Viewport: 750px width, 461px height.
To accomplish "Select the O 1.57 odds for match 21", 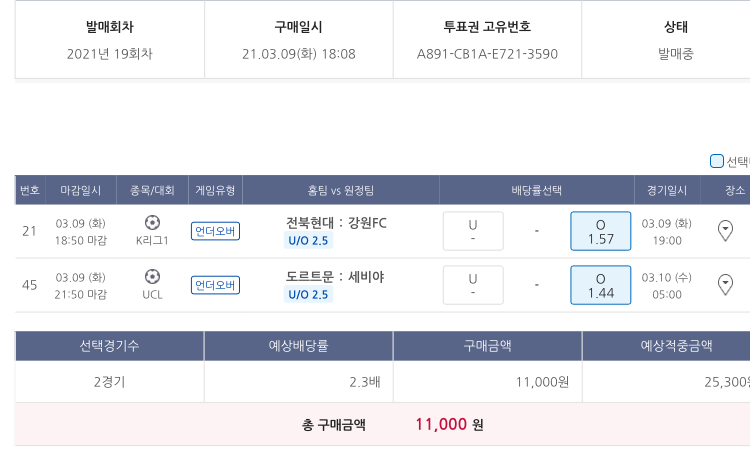I will [600, 231].
